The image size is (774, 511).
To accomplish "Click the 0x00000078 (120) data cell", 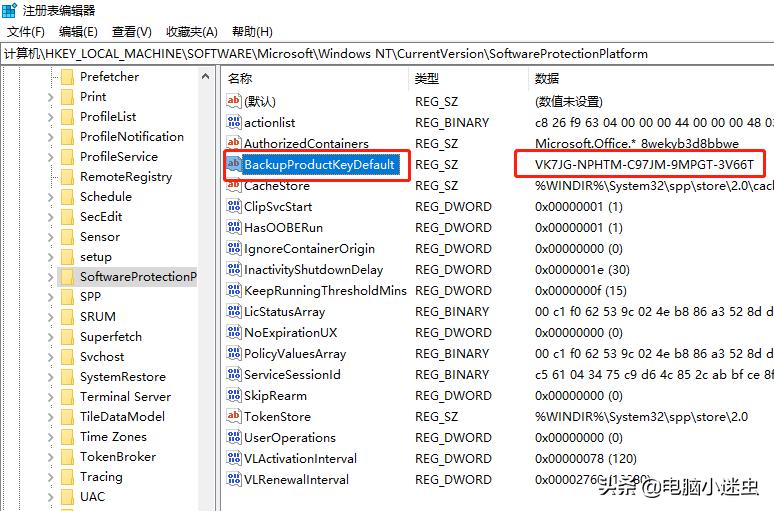I will tap(585, 459).
